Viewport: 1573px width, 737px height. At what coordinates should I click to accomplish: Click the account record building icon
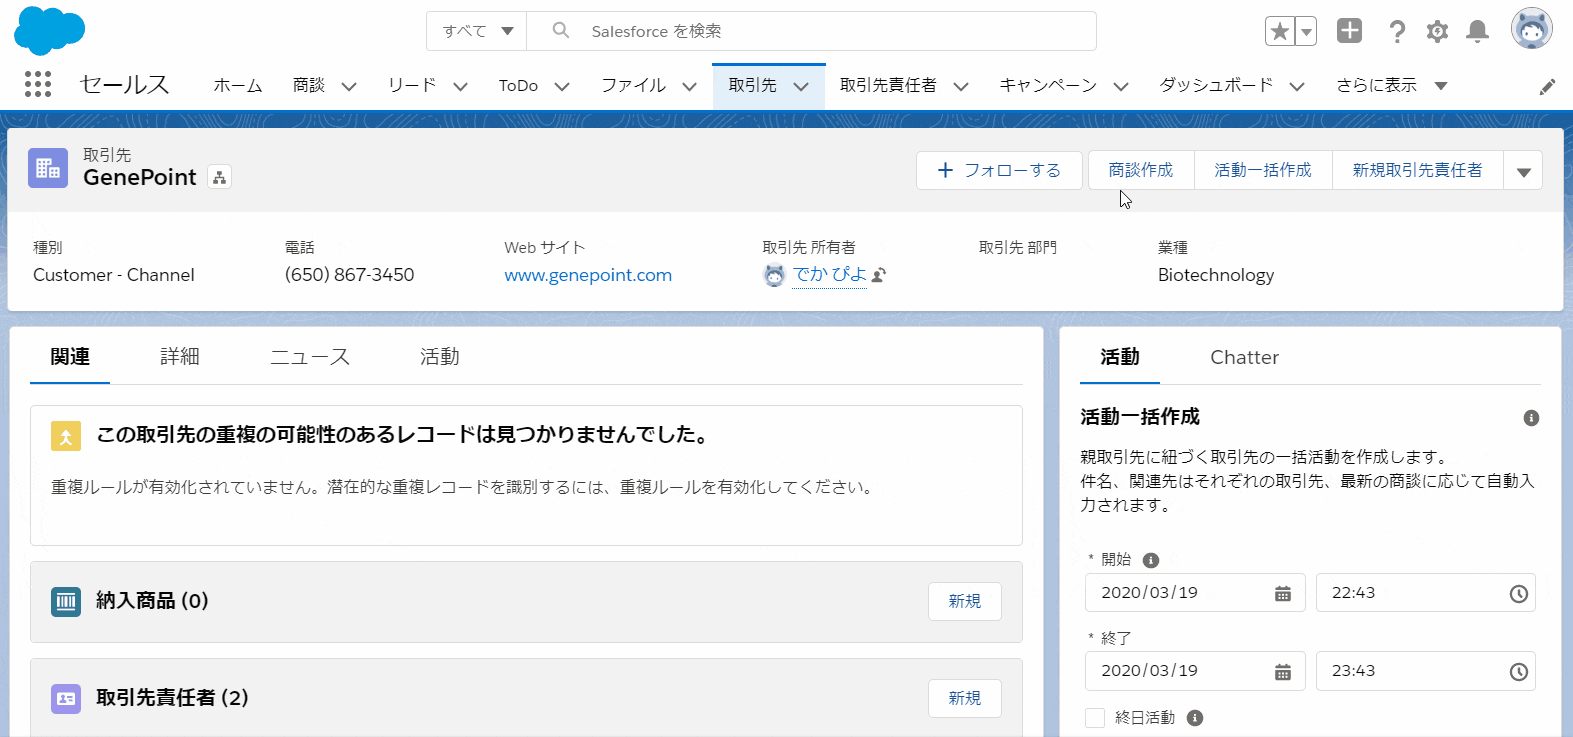point(48,168)
